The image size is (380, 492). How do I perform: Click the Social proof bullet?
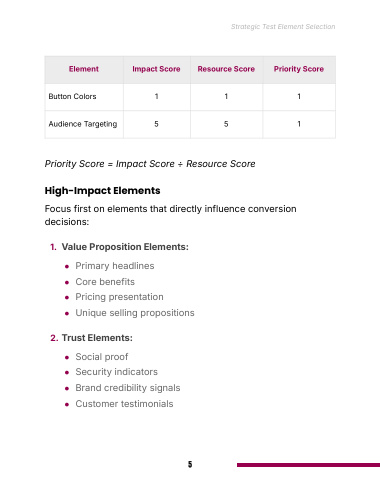coord(102,357)
